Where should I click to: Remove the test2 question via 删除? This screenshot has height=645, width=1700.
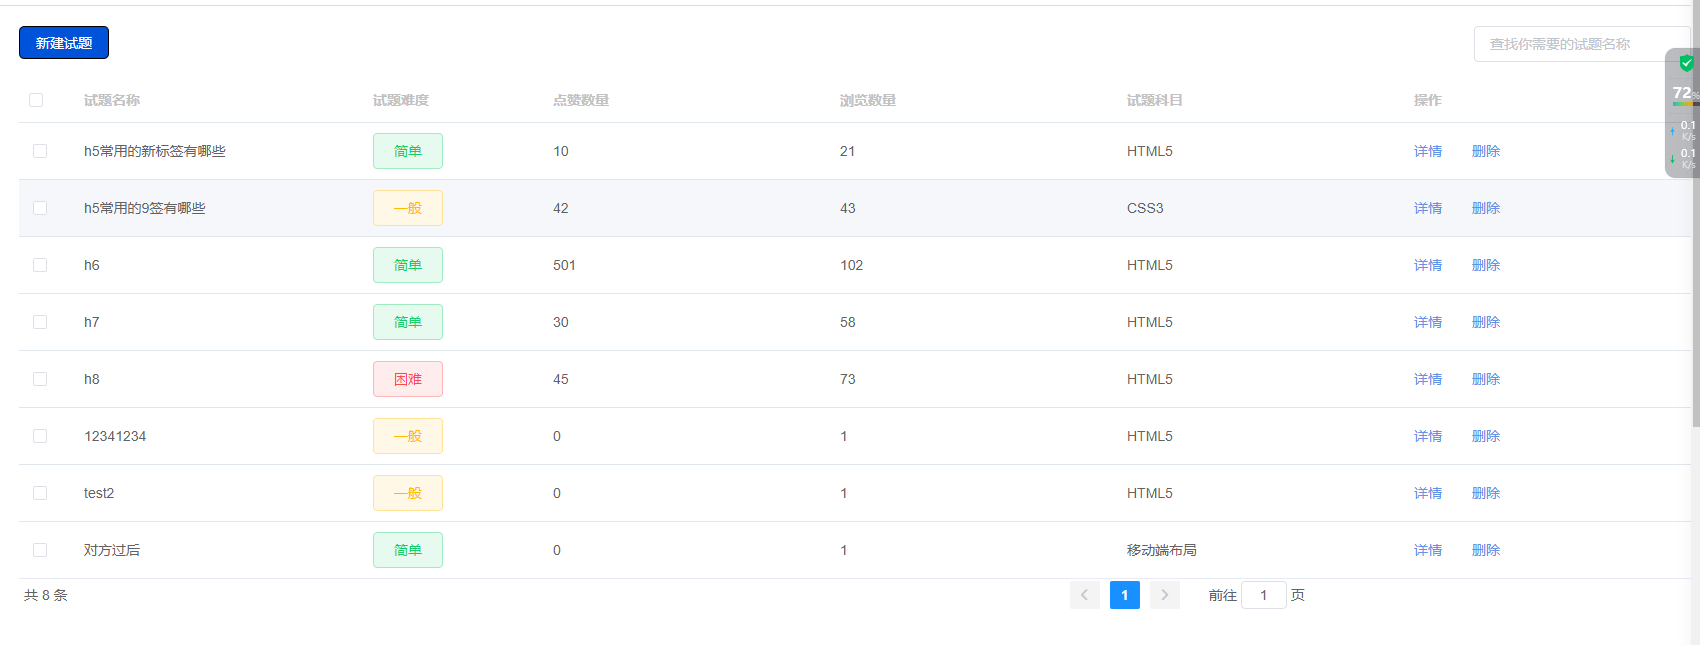pyautogui.click(x=1485, y=493)
